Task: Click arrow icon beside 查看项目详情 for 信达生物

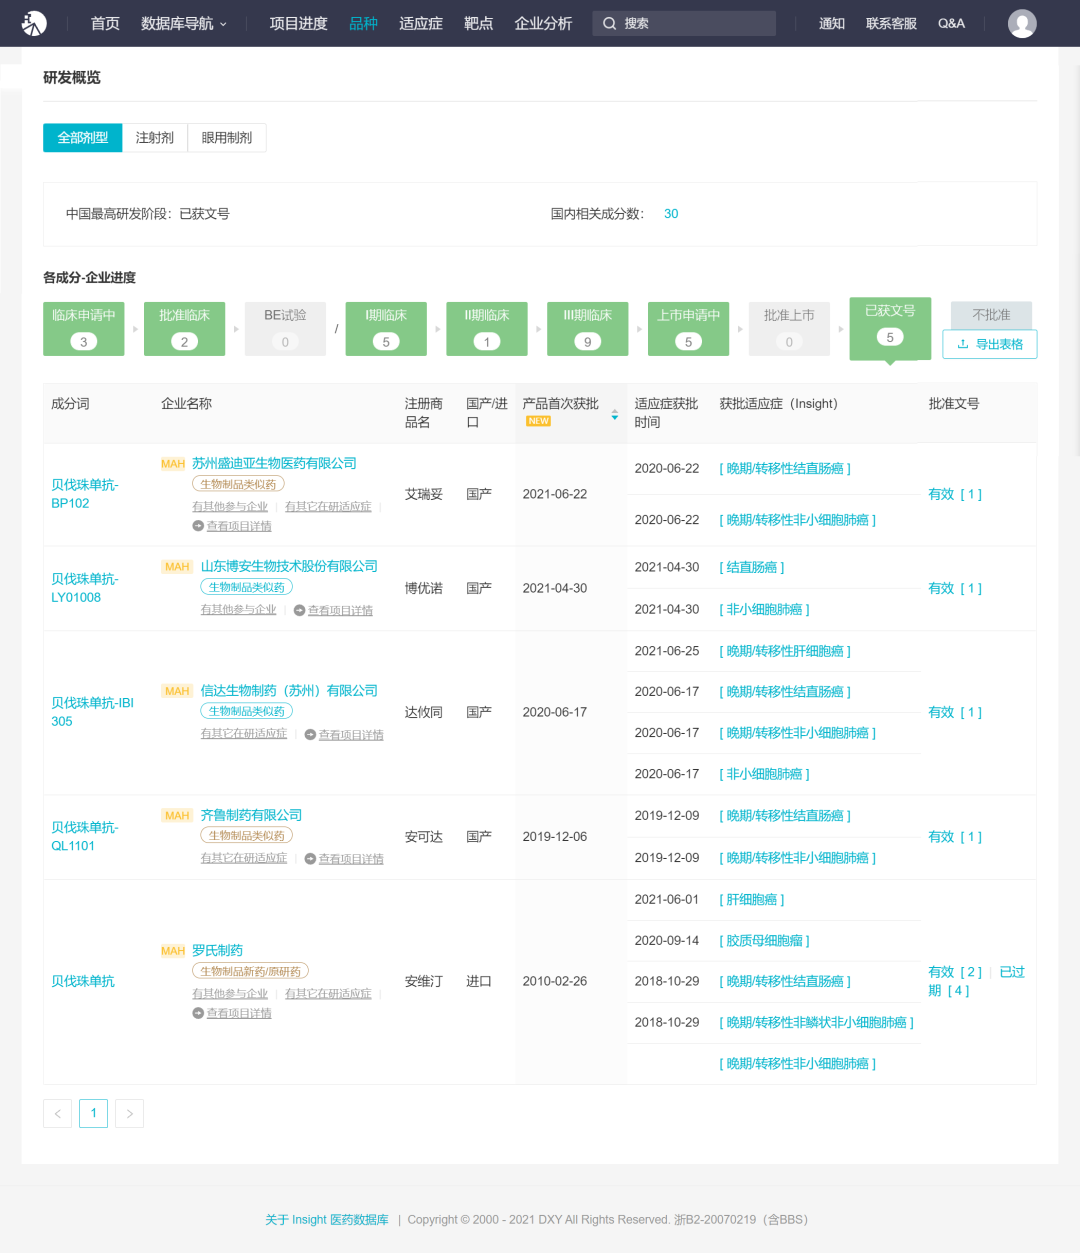Action: [310, 735]
